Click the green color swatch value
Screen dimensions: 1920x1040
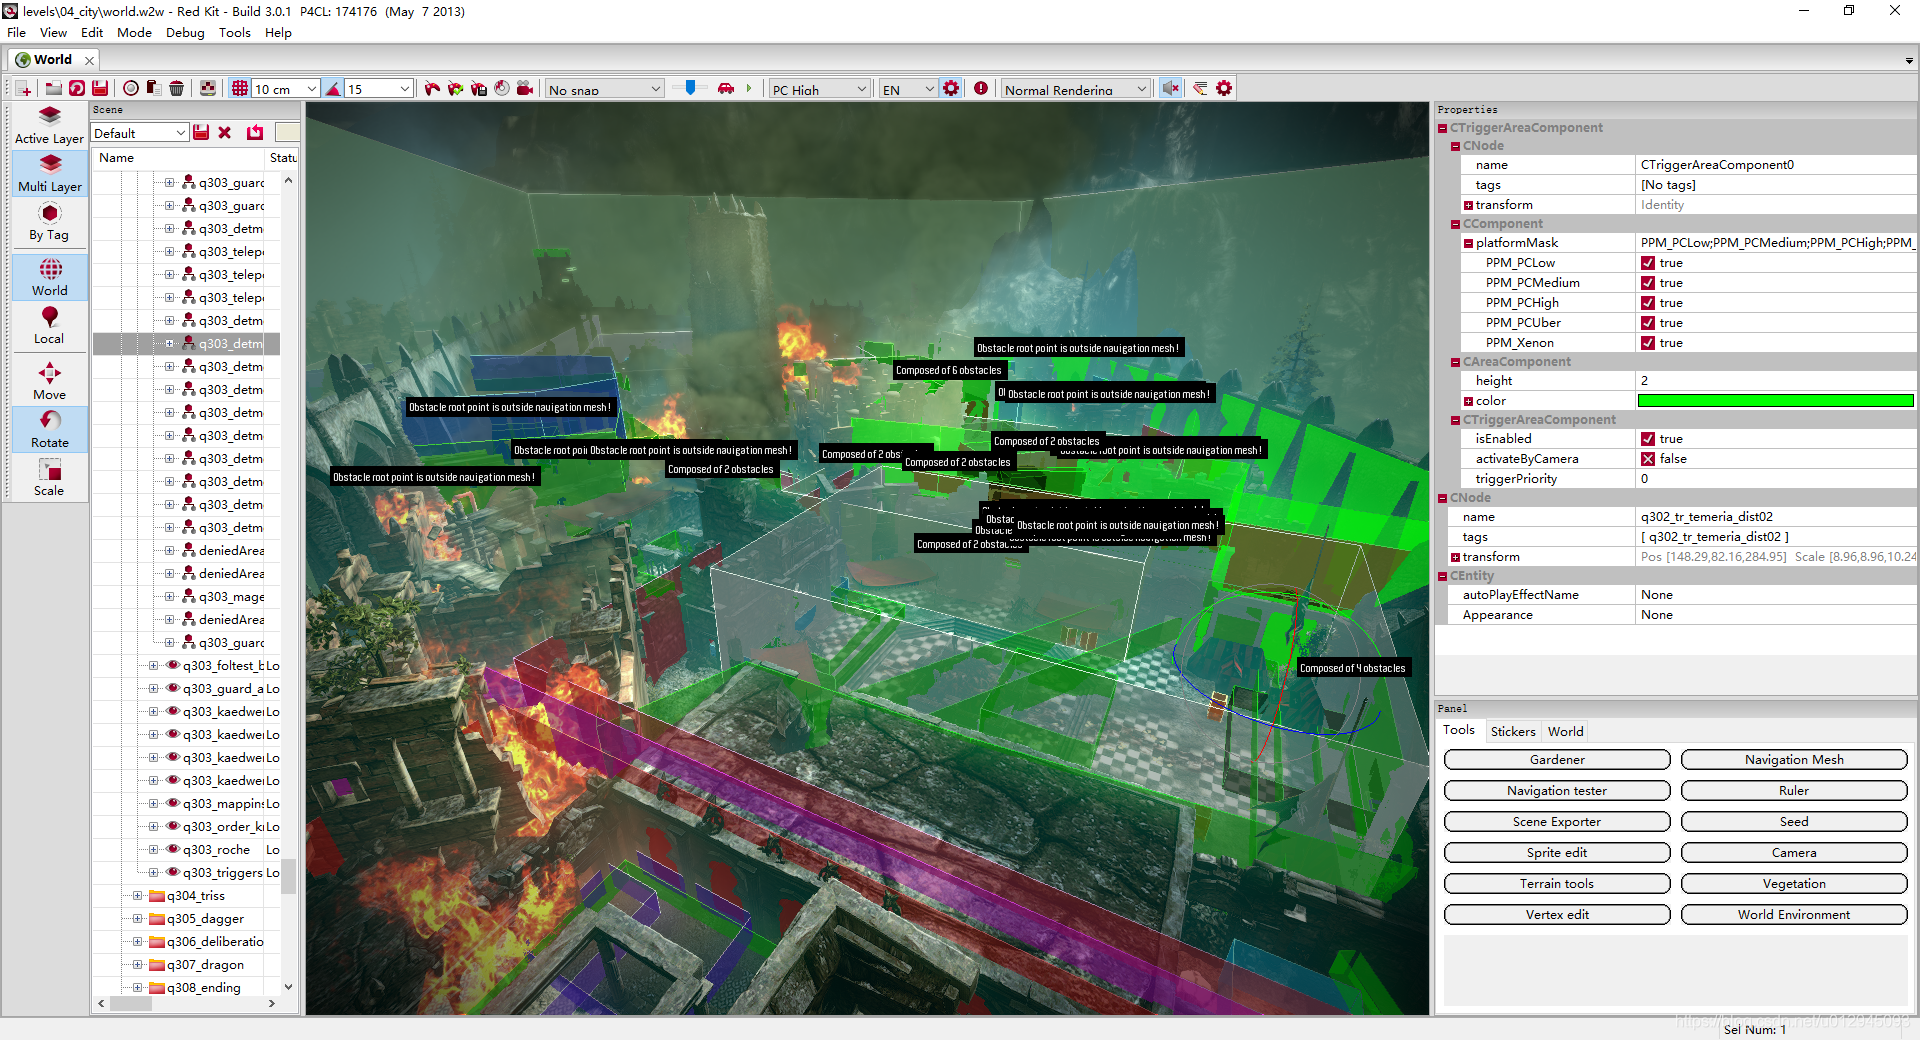click(x=1775, y=401)
